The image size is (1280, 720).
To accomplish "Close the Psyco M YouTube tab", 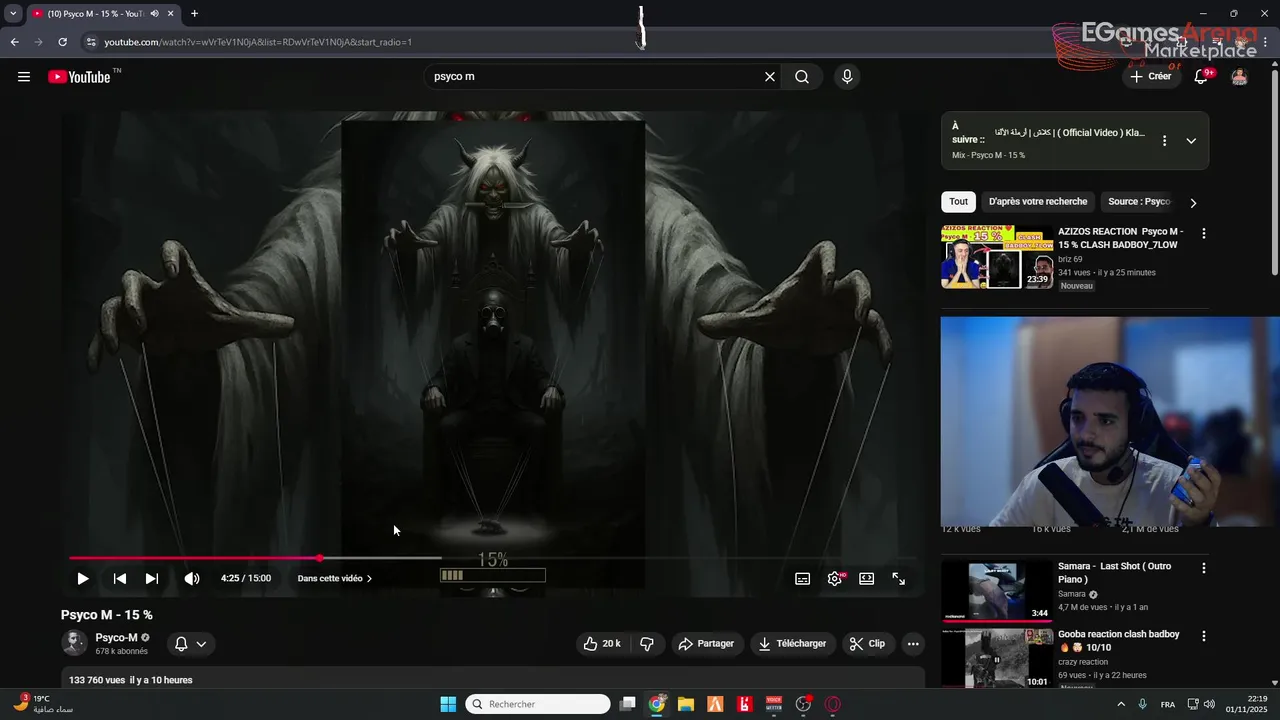I will (170, 14).
